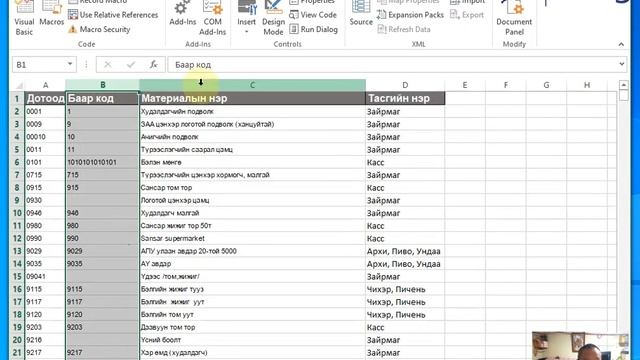Toggle Use Relative References
The height and width of the screenshot is (360, 640).
point(113,15)
